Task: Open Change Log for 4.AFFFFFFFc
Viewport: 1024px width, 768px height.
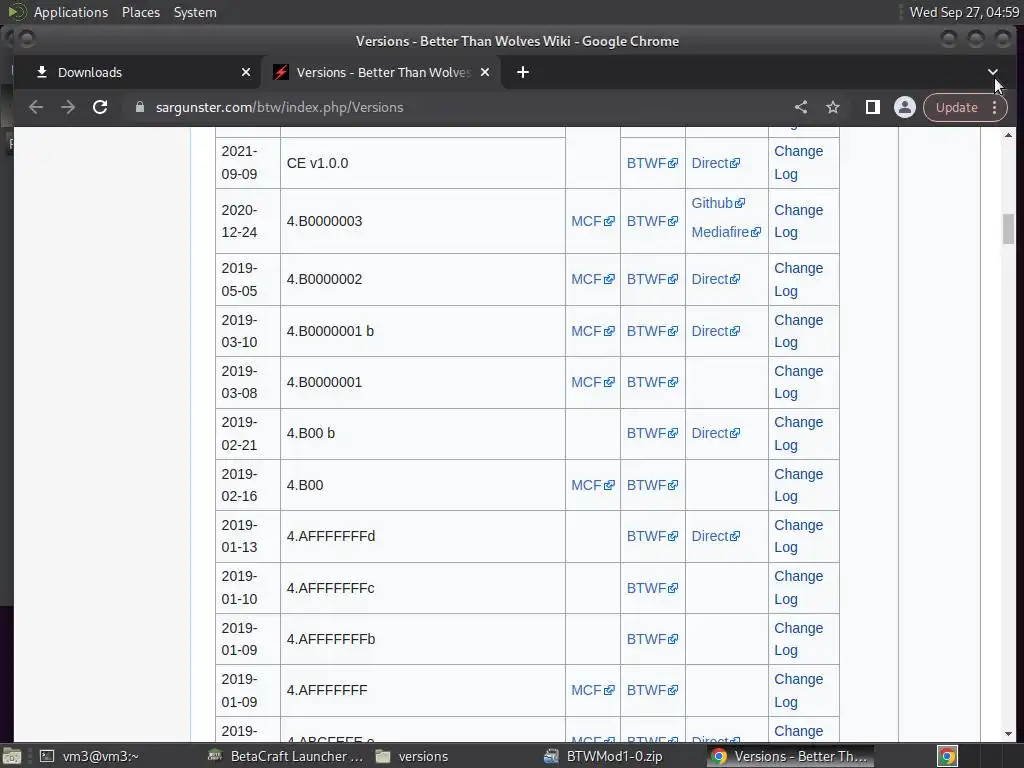Action: click(798, 588)
